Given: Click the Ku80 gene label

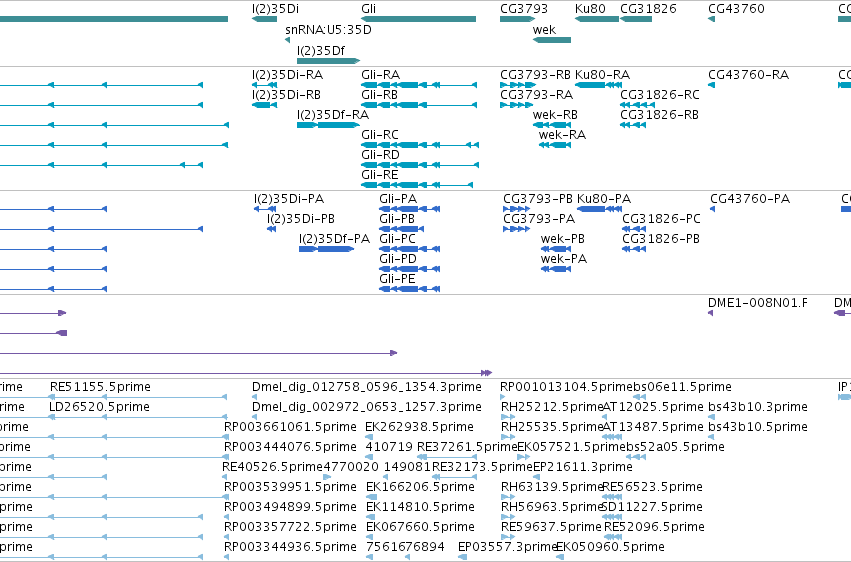Looking at the screenshot, I should [x=590, y=9].
